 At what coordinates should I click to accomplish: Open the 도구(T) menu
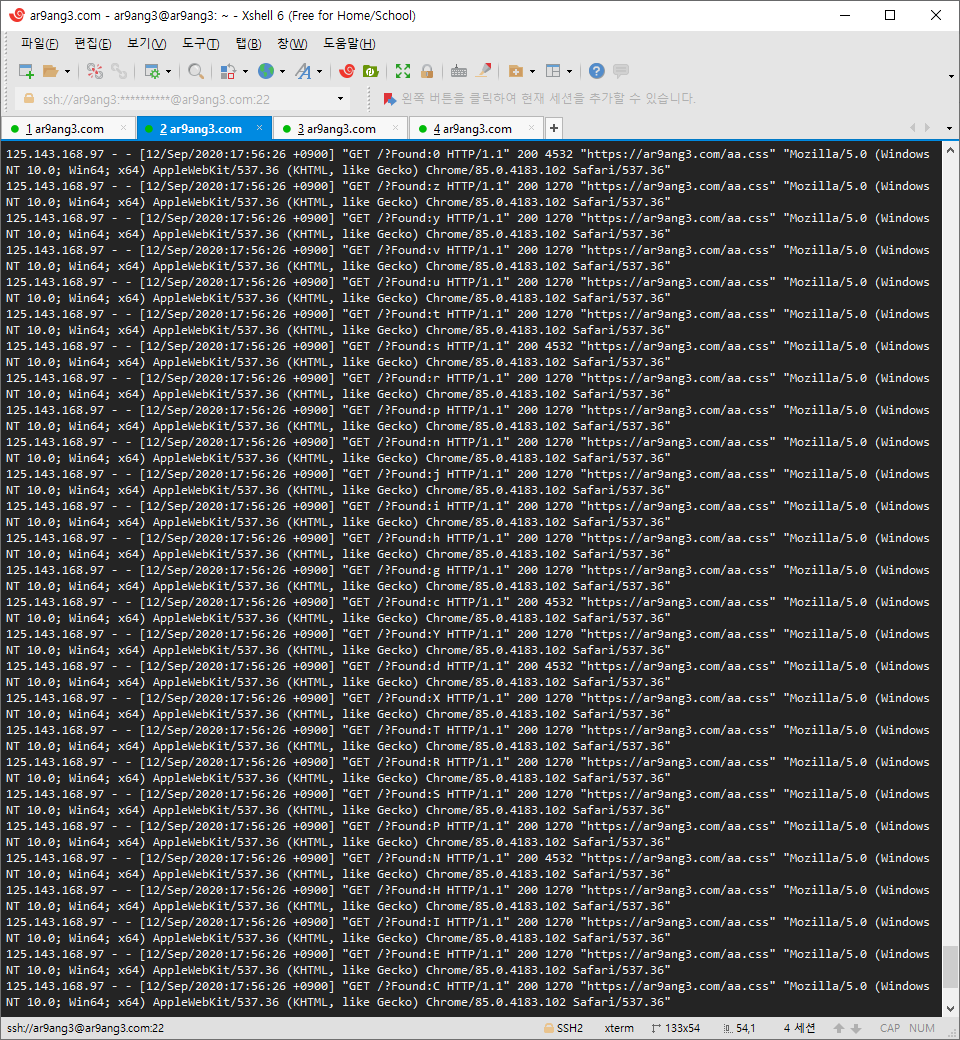click(x=200, y=44)
